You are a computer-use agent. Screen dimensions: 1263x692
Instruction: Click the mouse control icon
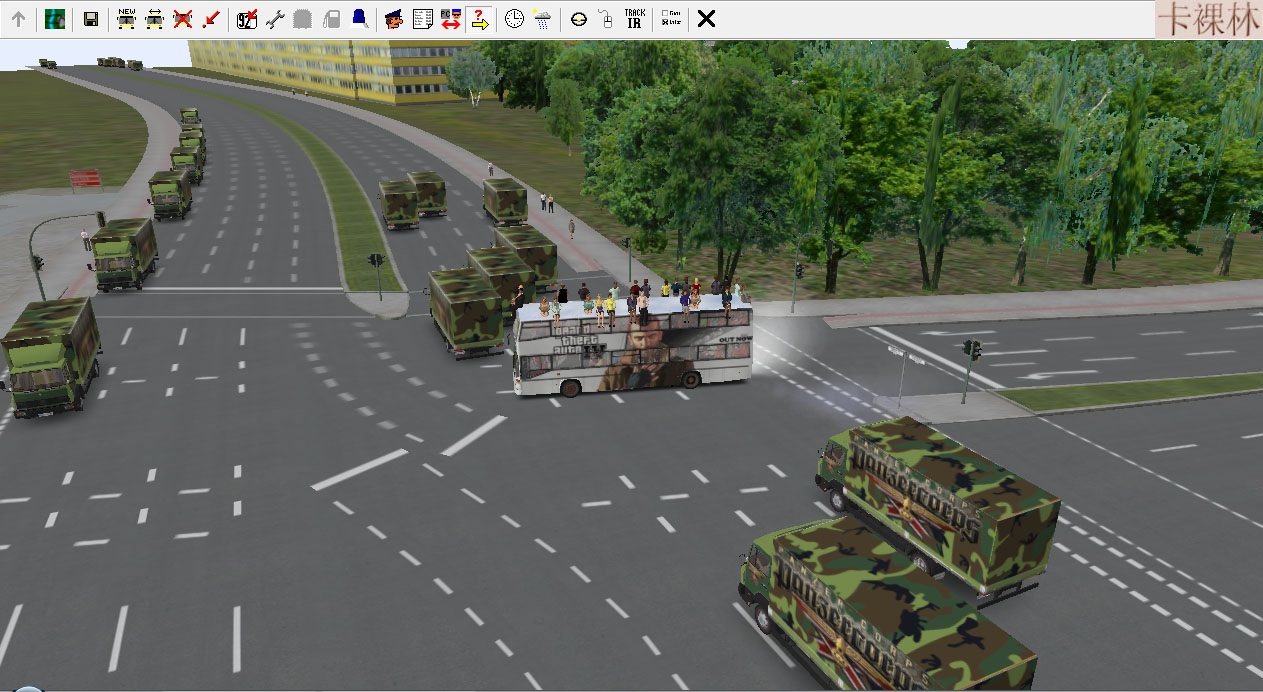pyautogui.click(x=606, y=19)
